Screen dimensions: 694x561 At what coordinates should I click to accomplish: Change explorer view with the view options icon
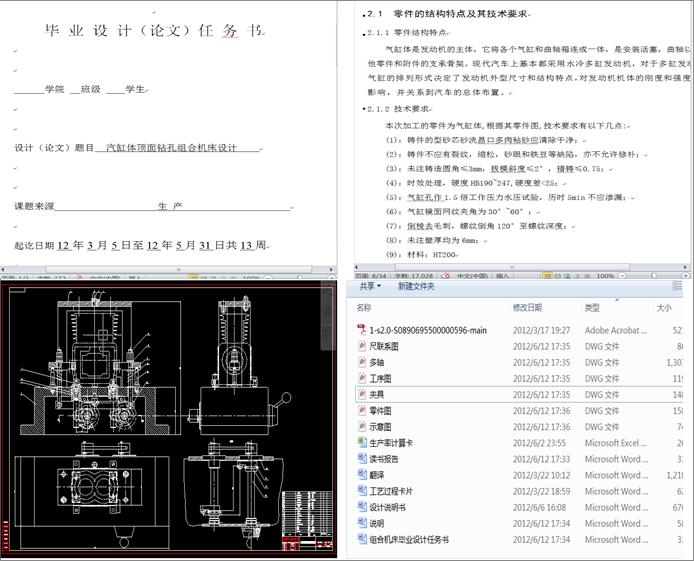tap(677, 286)
